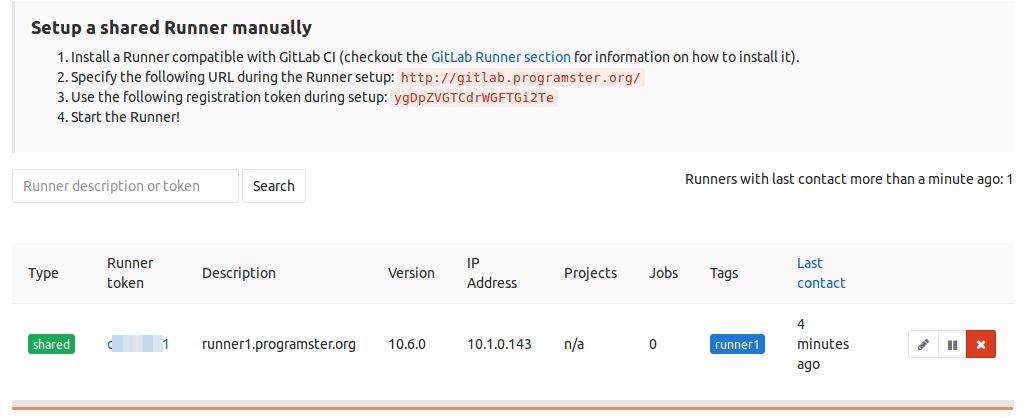Edit runner1 with the pencil icon
This screenshot has height=418, width=1025.
coord(923,345)
